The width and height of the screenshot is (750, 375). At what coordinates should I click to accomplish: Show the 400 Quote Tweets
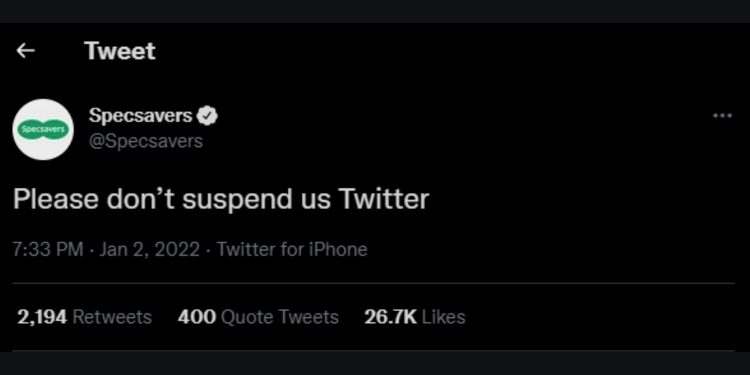tap(258, 317)
